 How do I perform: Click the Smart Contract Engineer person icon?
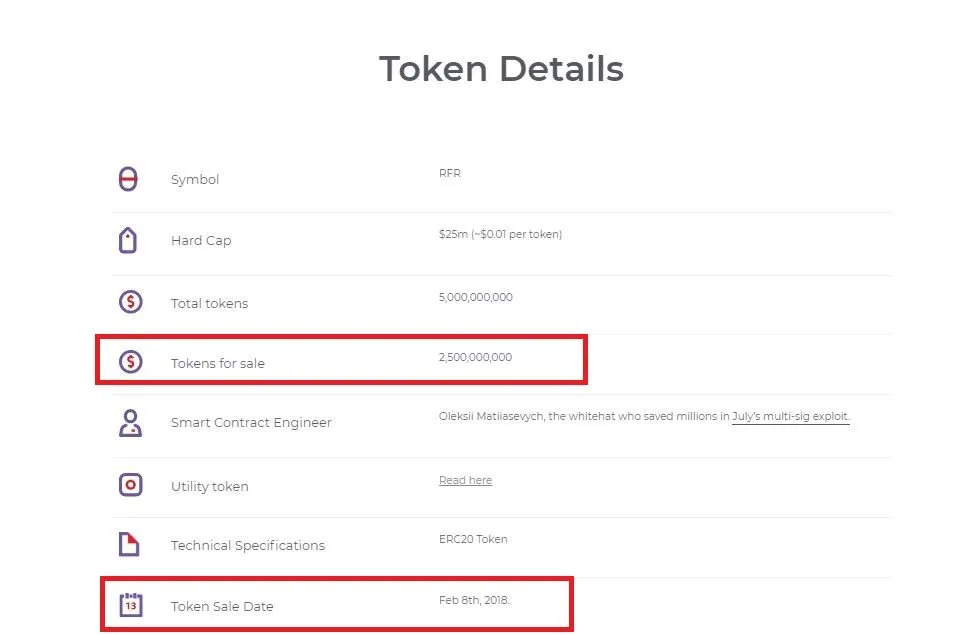pyautogui.click(x=130, y=423)
